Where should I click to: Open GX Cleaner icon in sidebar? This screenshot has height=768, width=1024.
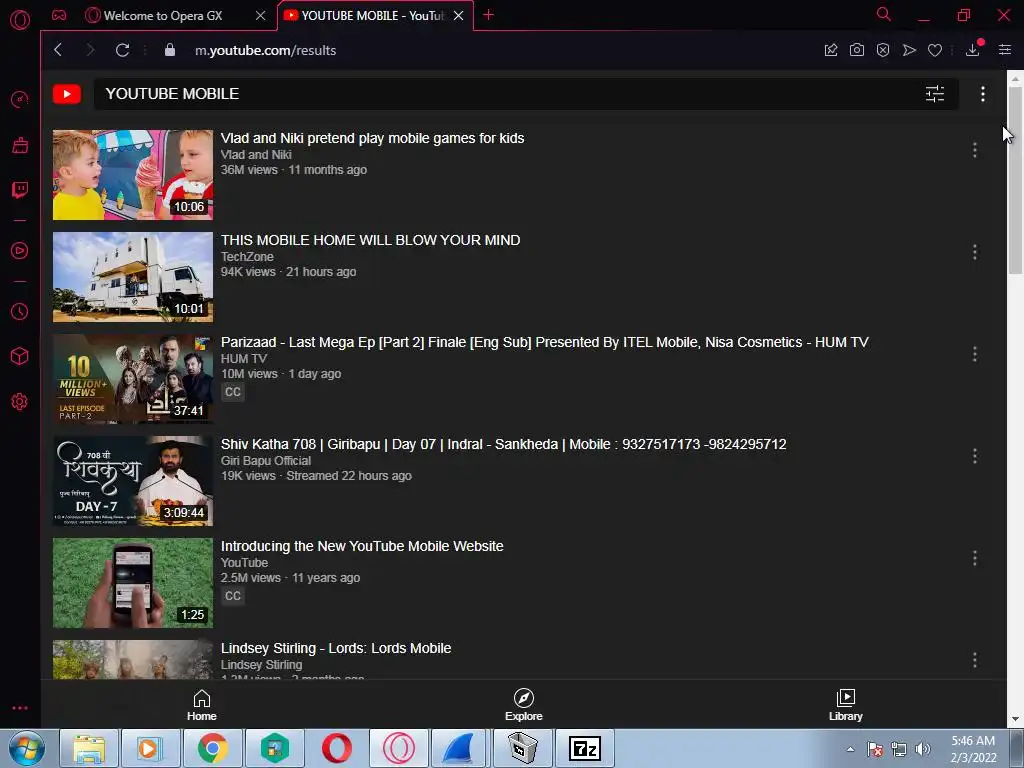[x=20, y=144]
